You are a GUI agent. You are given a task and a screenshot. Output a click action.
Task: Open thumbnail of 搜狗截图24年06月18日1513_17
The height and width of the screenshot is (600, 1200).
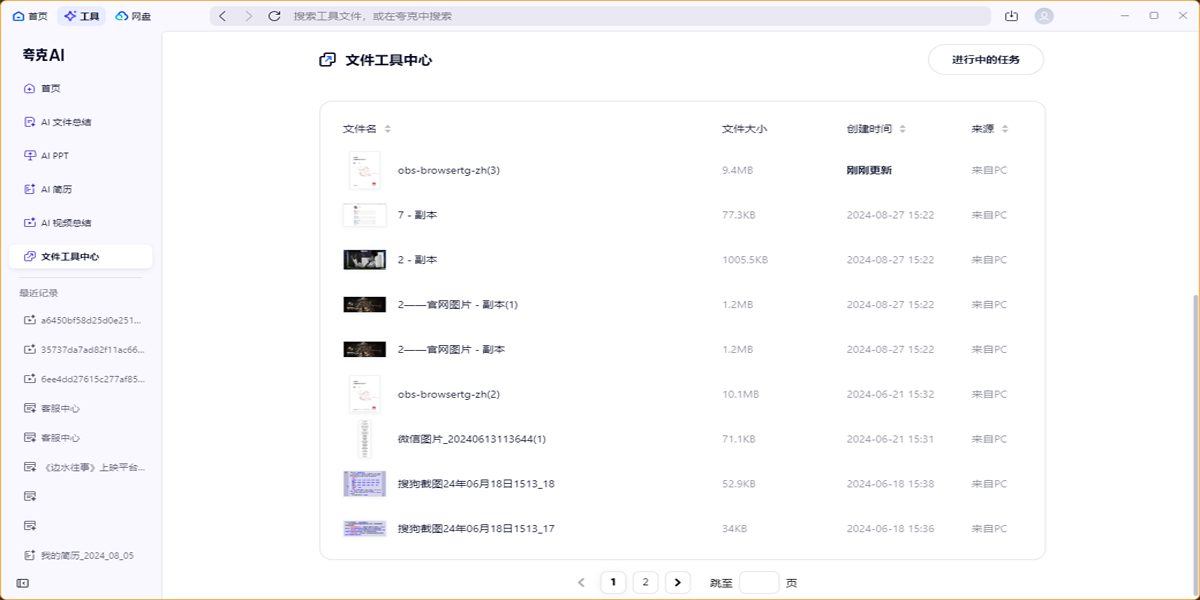coord(364,528)
